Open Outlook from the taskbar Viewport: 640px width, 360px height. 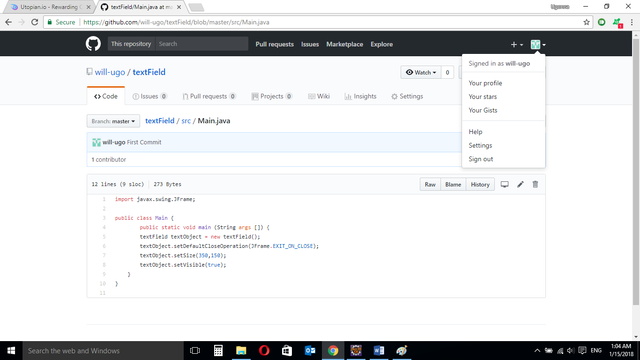click(310, 351)
